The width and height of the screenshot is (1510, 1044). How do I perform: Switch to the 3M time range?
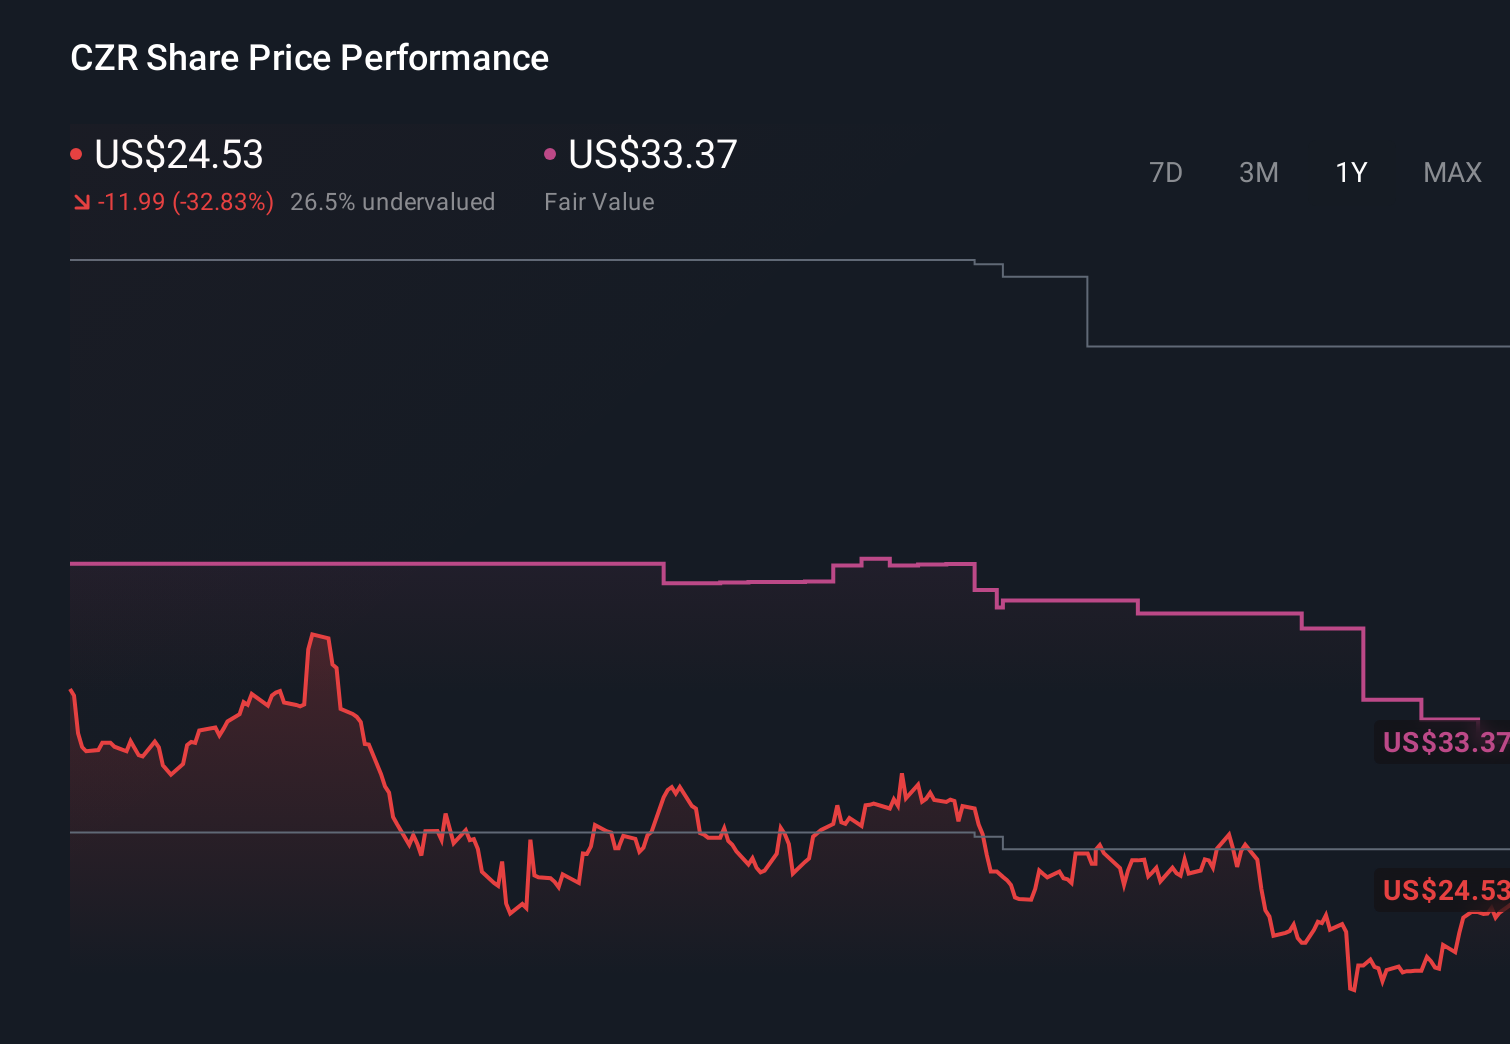(x=1258, y=172)
